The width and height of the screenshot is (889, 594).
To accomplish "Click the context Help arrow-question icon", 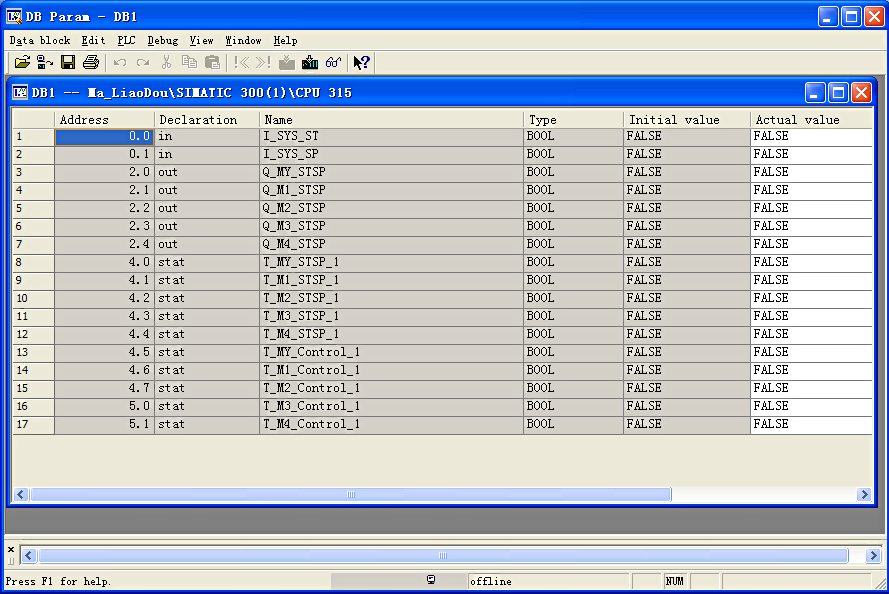I will click(x=362, y=62).
